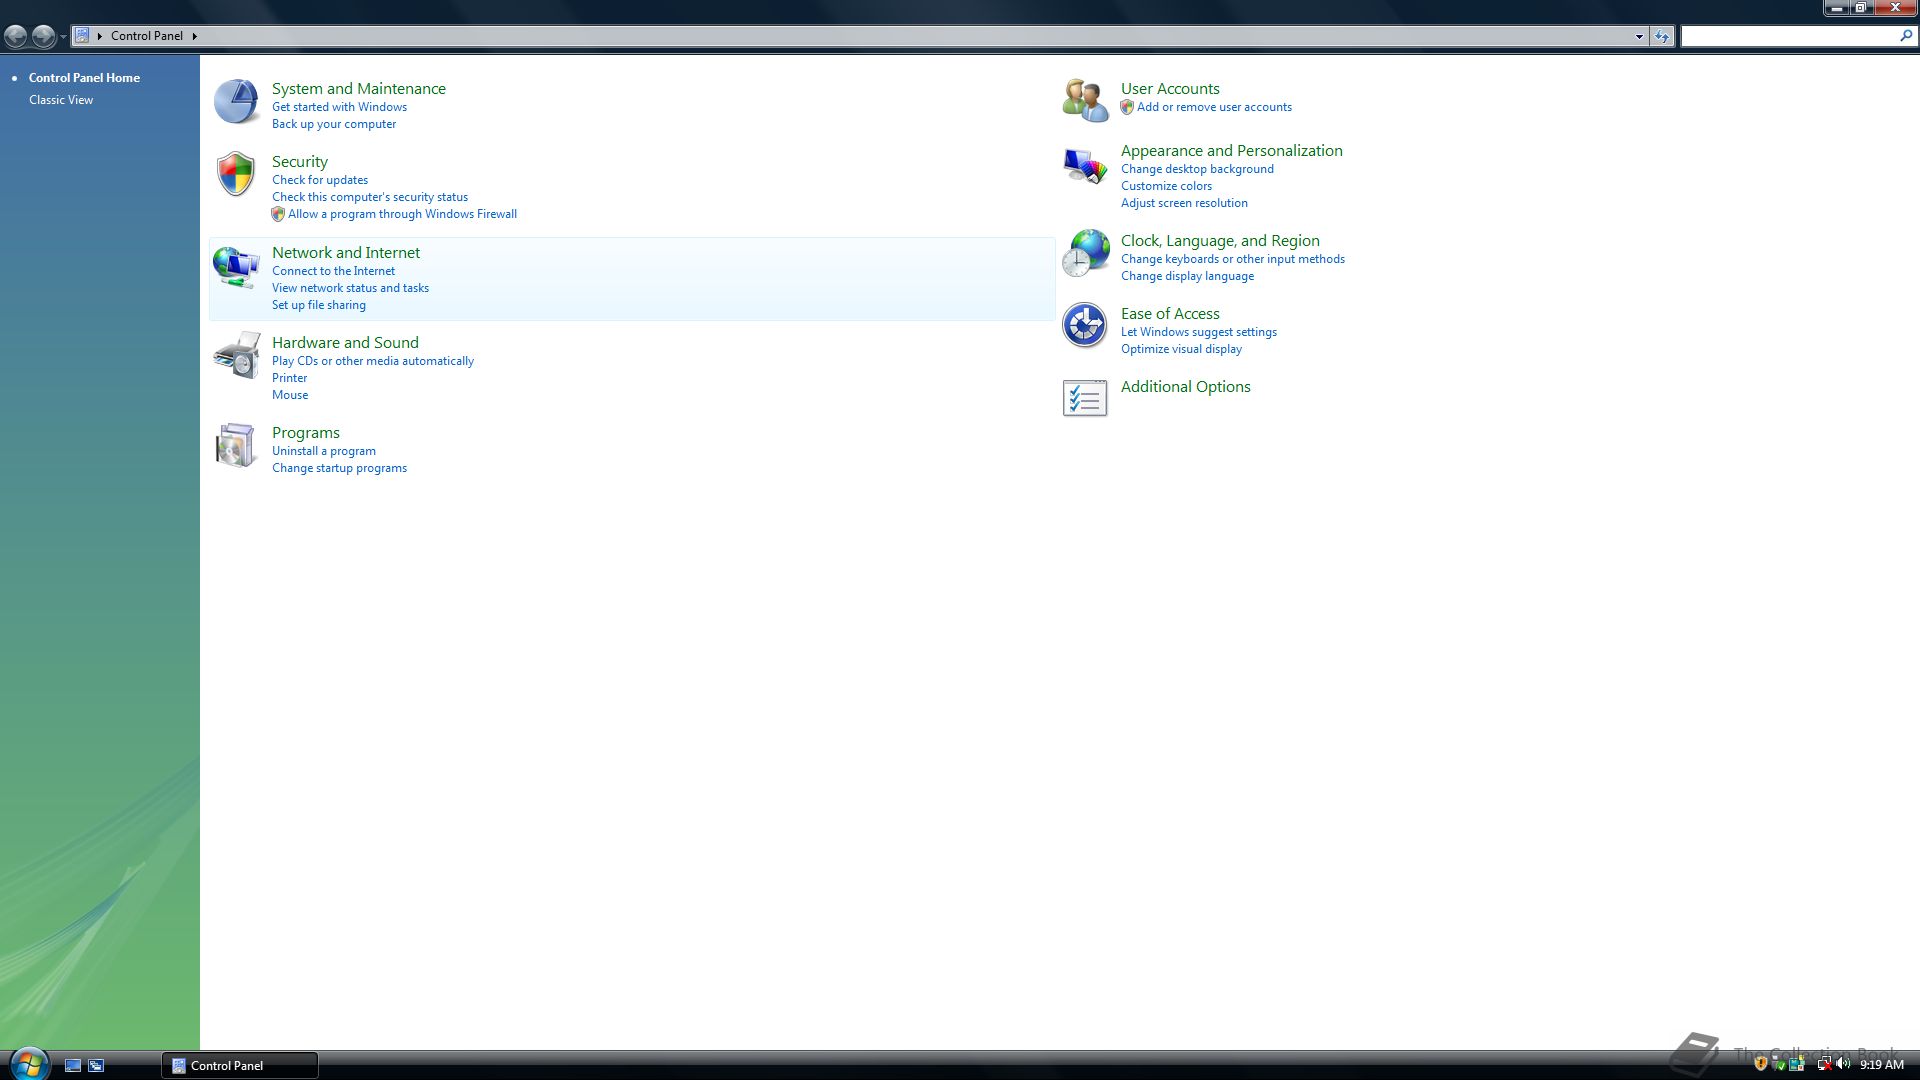Click the User Accounts people icon
Screen dimensions: 1920x1080
click(x=1085, y=101)
